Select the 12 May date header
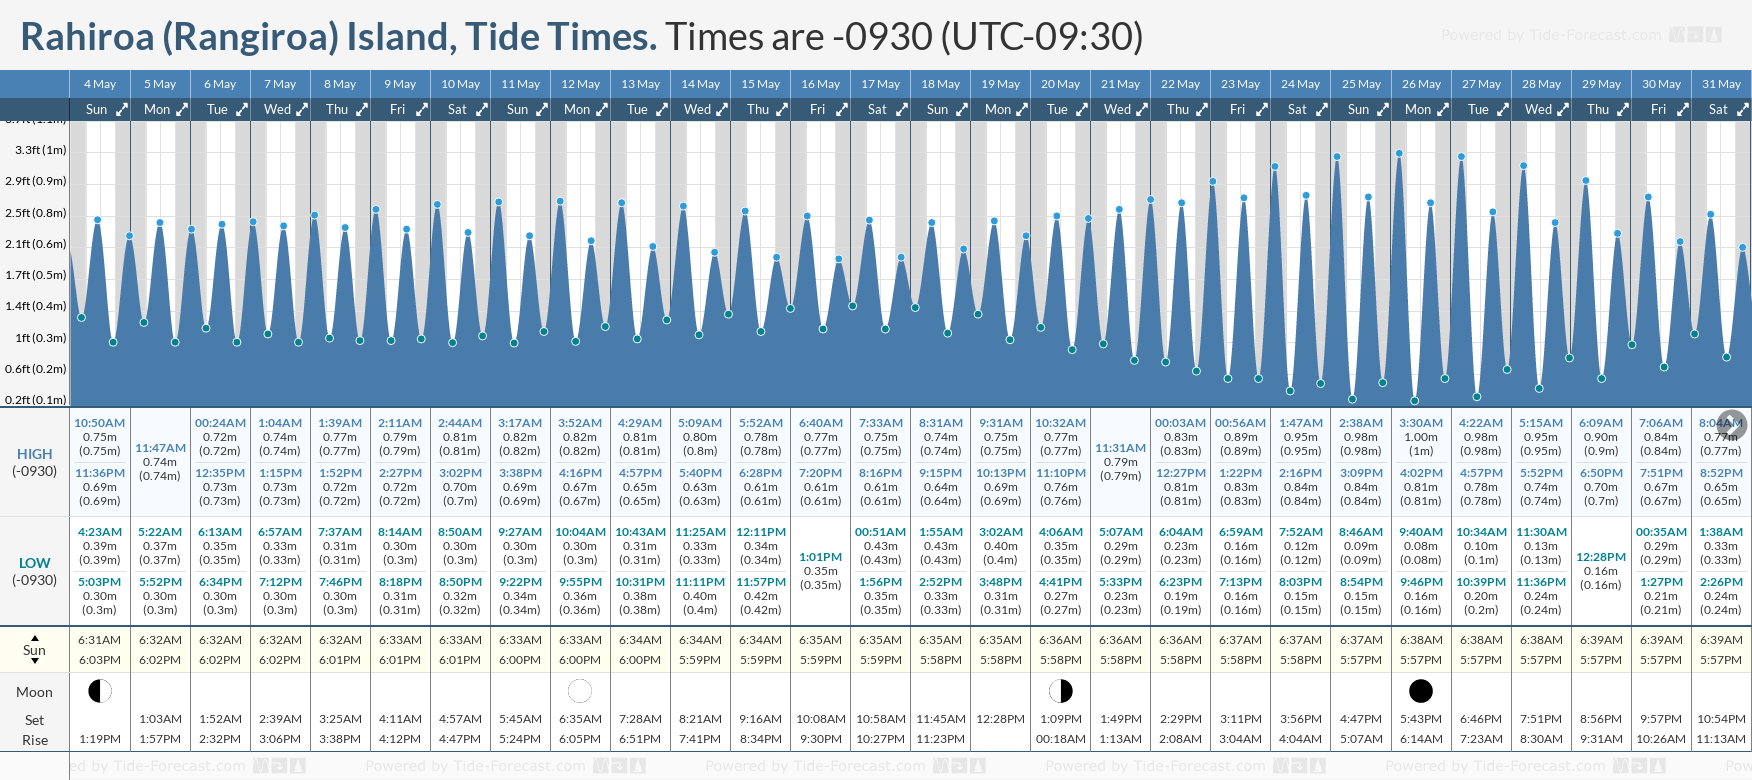This screenshot has height=780, width=1752. coord(580,84)
